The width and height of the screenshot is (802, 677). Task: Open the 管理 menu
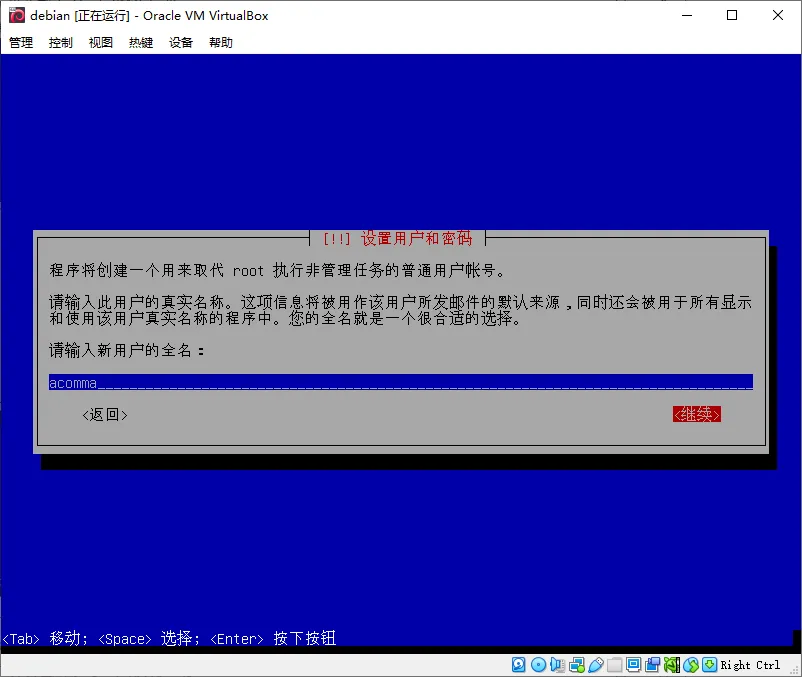(21, 42)
